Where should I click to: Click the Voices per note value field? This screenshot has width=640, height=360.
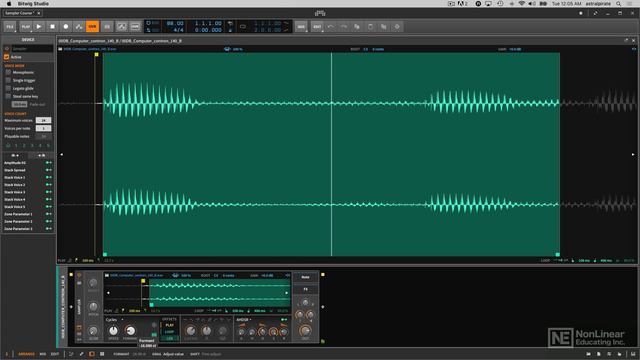tap(43, 128)
